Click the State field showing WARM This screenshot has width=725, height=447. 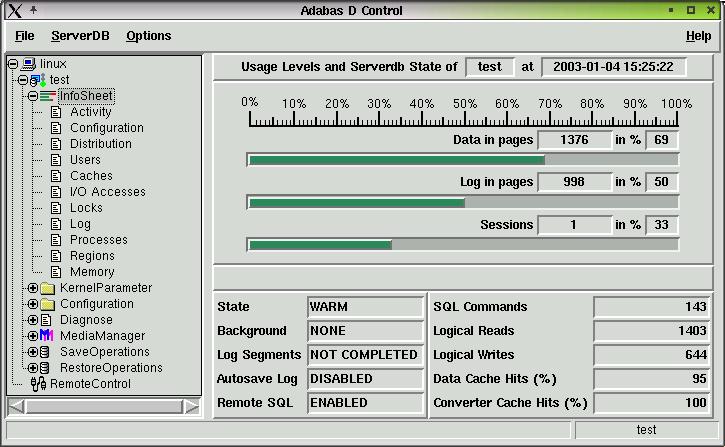(365, 306)
